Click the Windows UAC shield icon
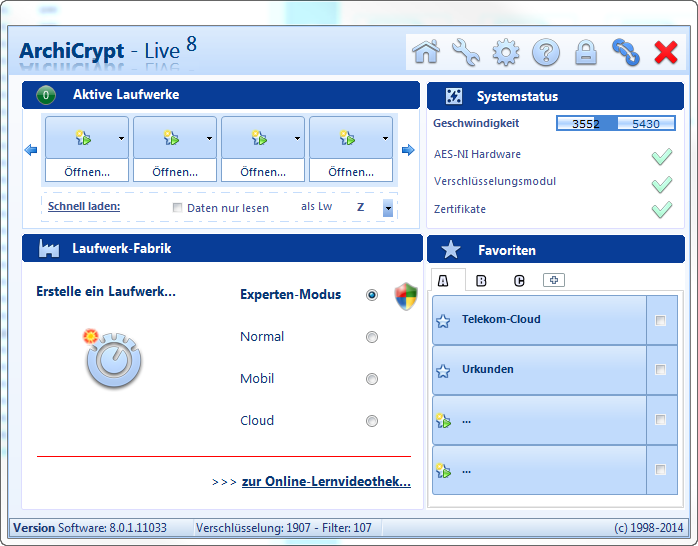This screenshot has width=698, height=546. [x=406, y=296]
